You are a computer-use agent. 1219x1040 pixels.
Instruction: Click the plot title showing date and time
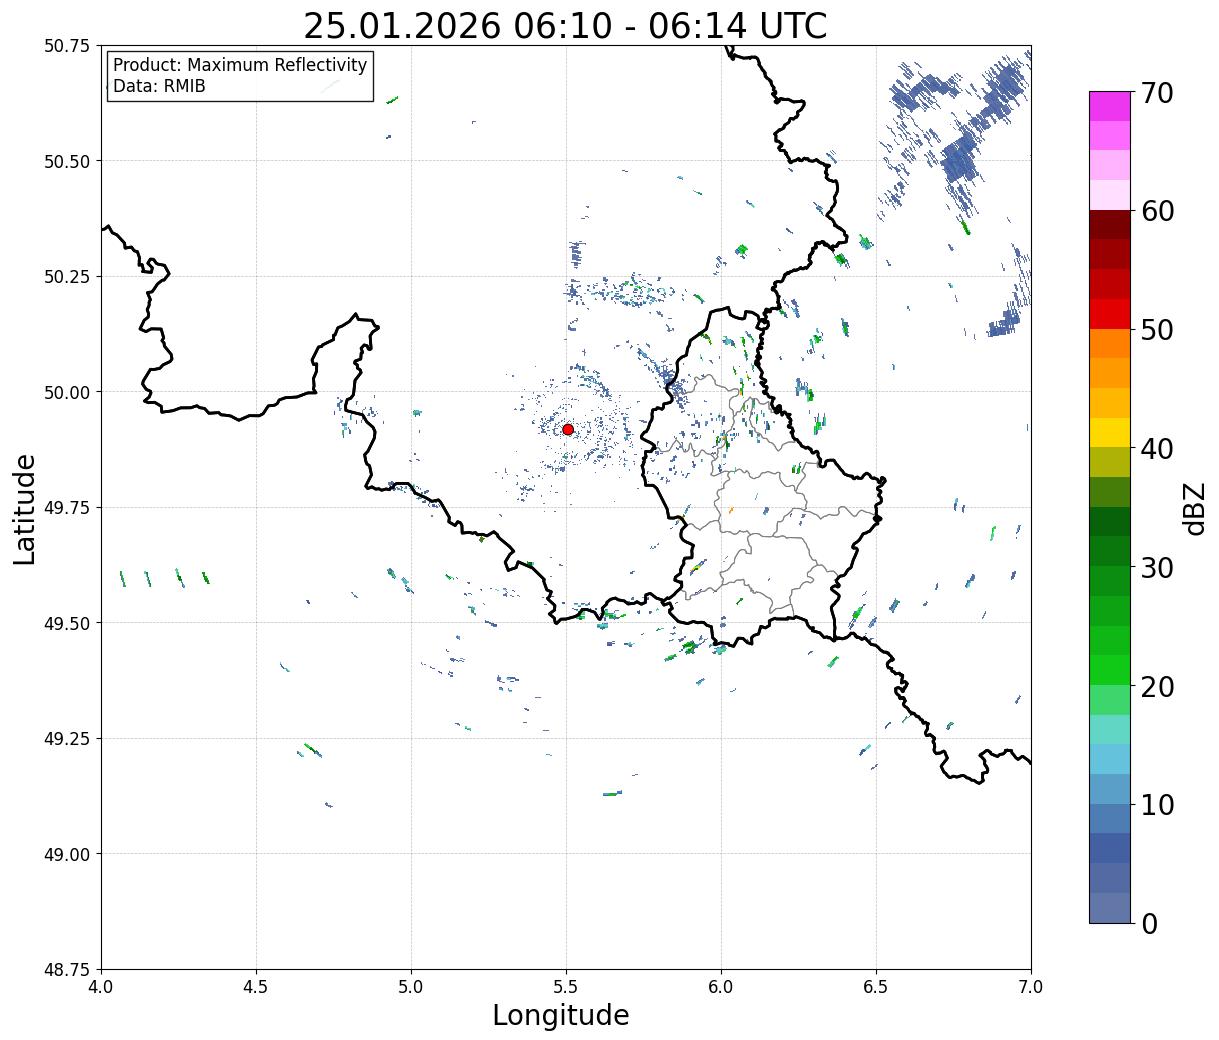(x=565, y=25)
